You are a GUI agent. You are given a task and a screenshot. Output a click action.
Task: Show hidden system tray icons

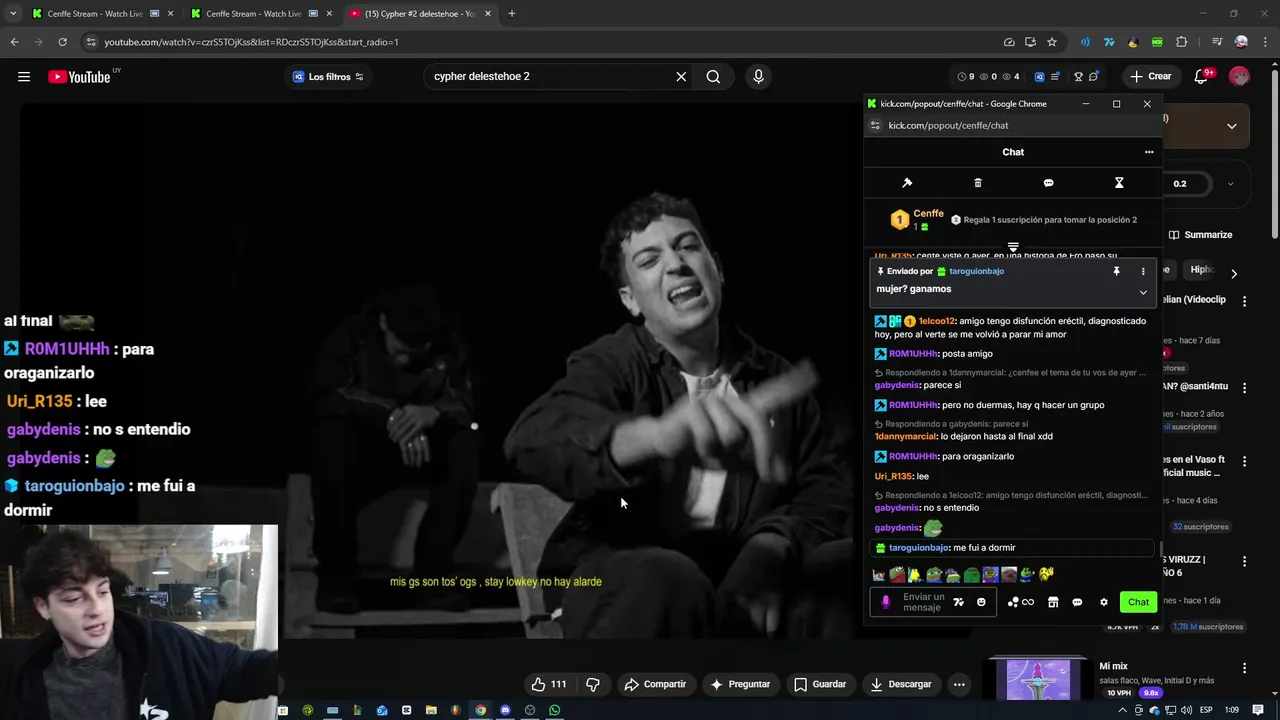click(x=1122, y=710)
